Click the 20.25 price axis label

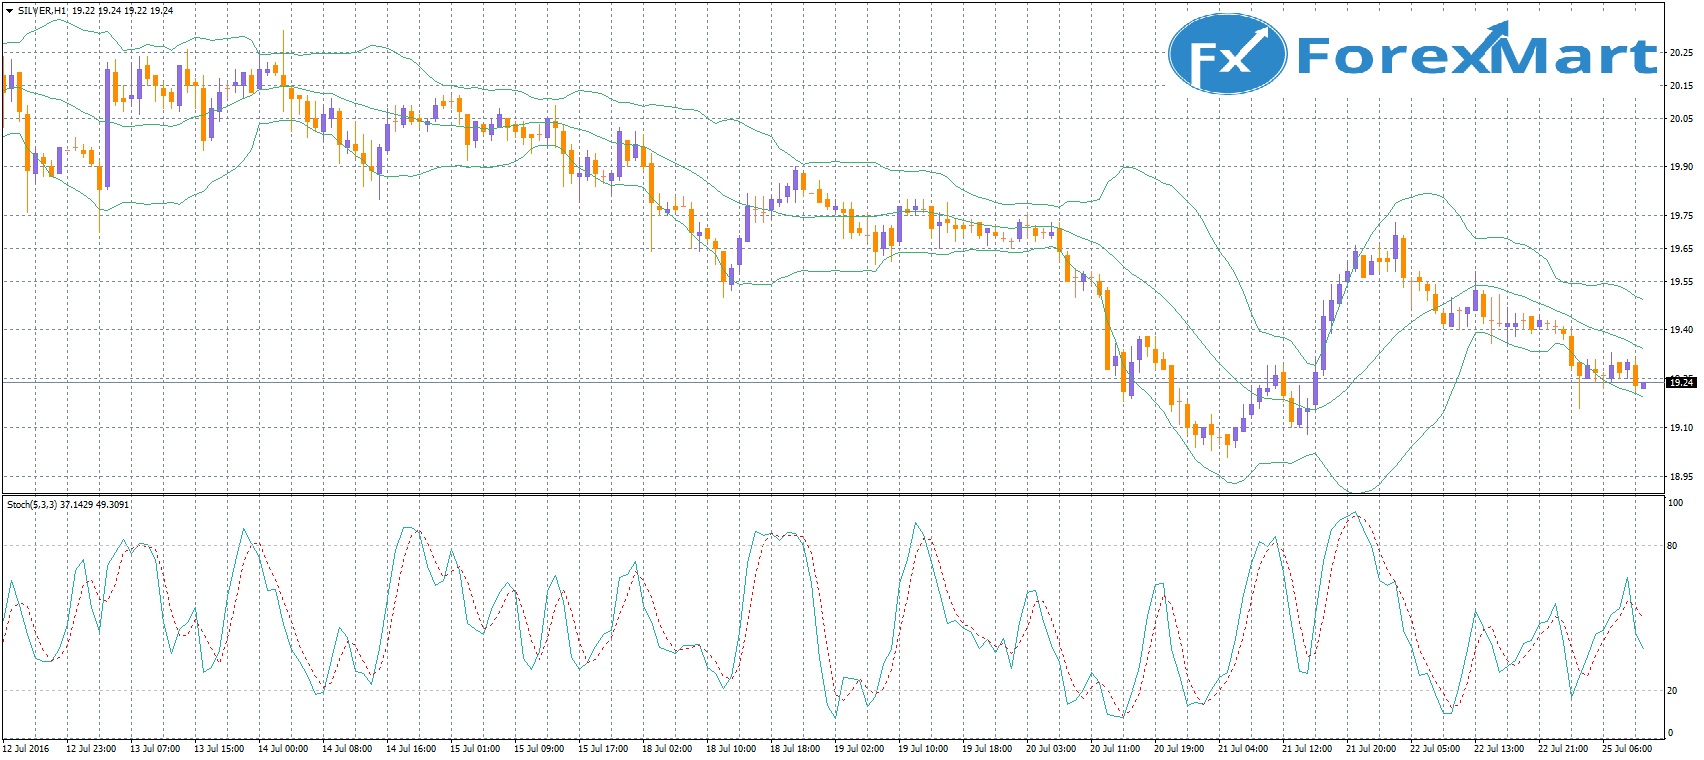[x=1681, y=54]
